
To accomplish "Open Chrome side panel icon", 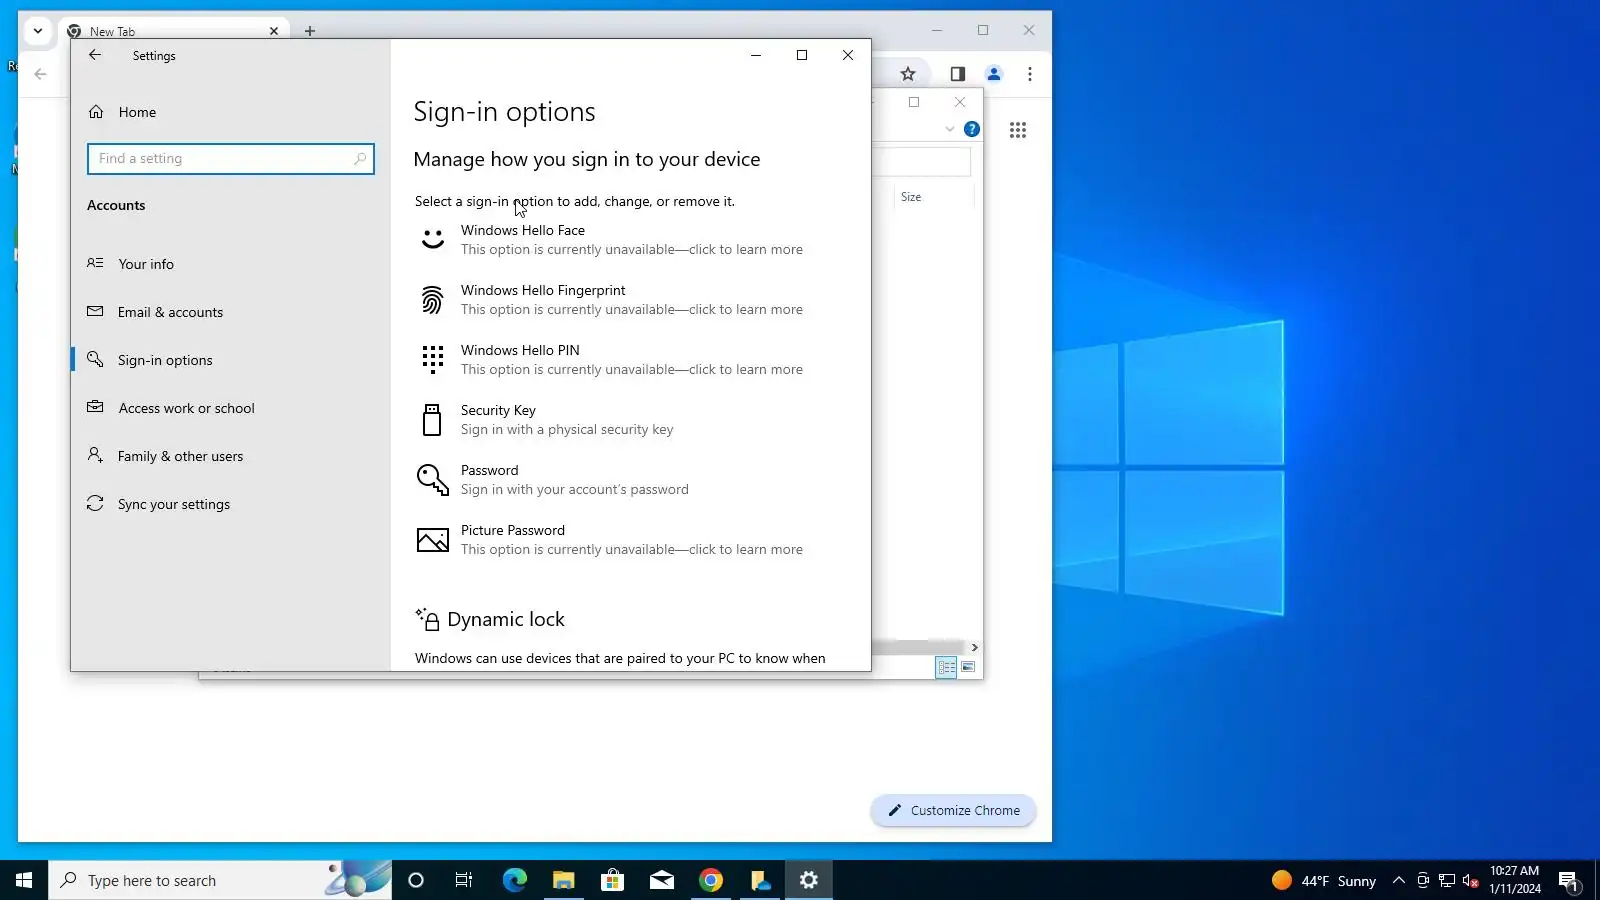I will (957, 74).
